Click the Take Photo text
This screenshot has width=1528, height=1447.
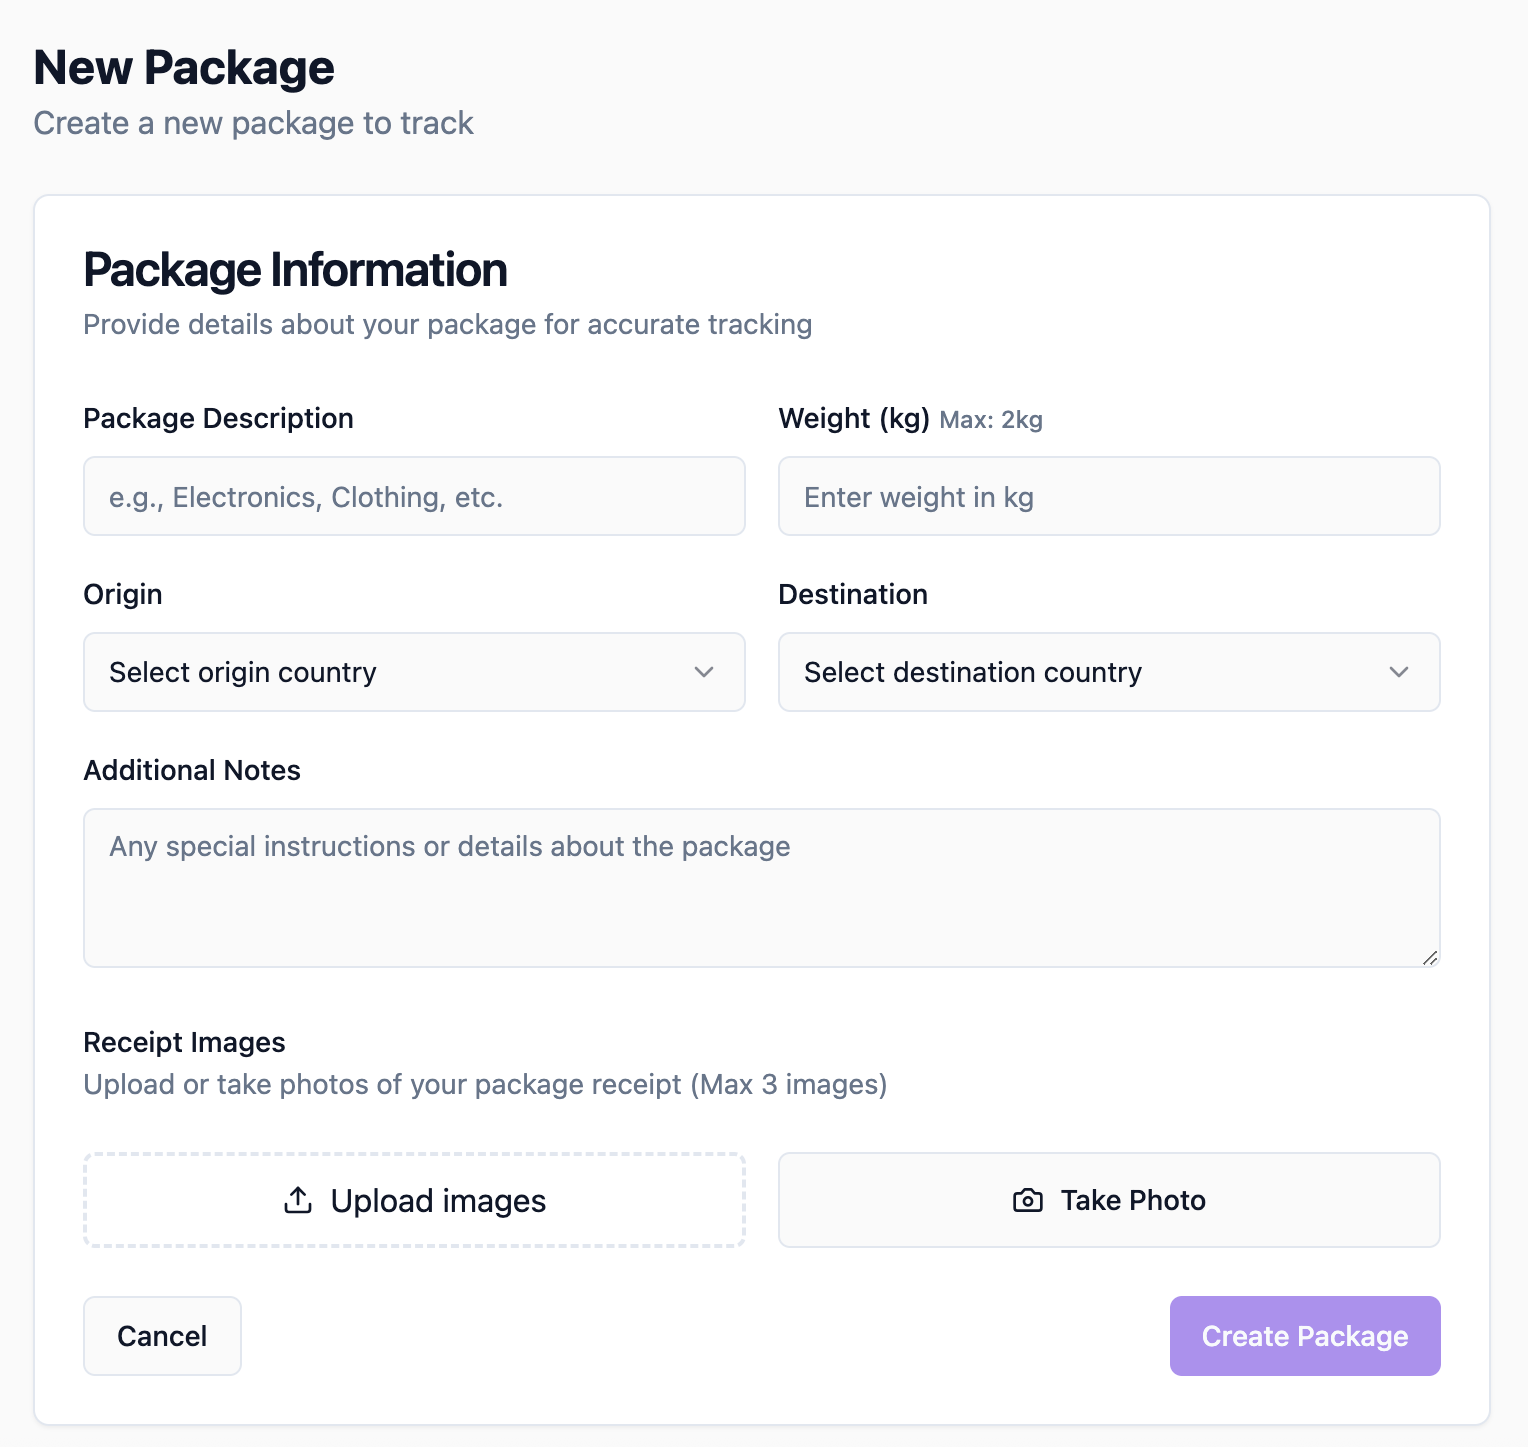(x=1133, y=1200)
